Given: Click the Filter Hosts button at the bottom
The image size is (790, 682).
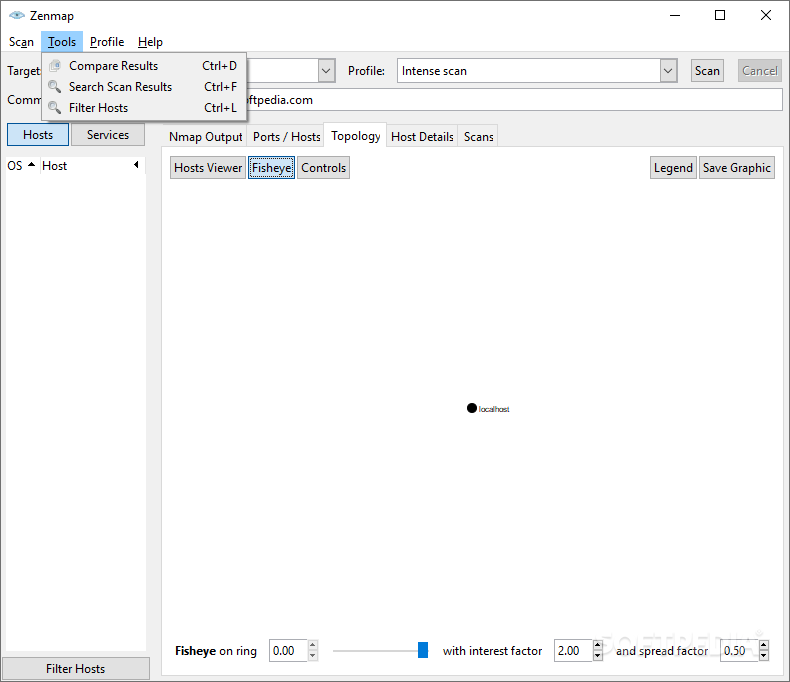Looking at the screenshot, I should [x=76, y=668].
